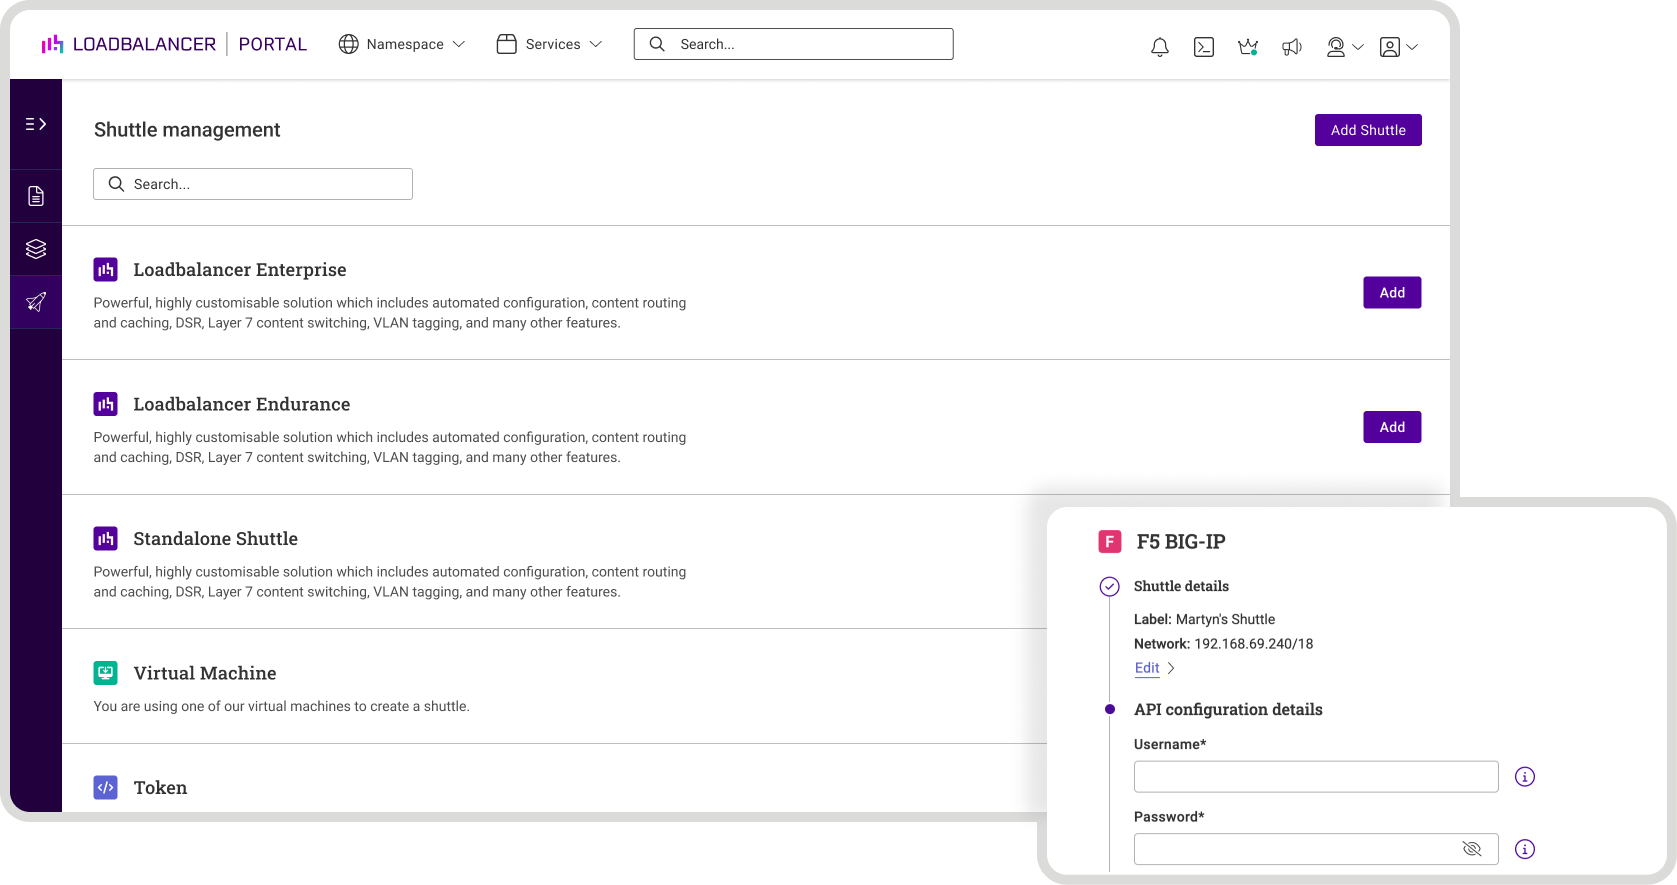Click the F5 BIG-IP title
Screen dimensions: 1677x885
[x=1181, y=542]
